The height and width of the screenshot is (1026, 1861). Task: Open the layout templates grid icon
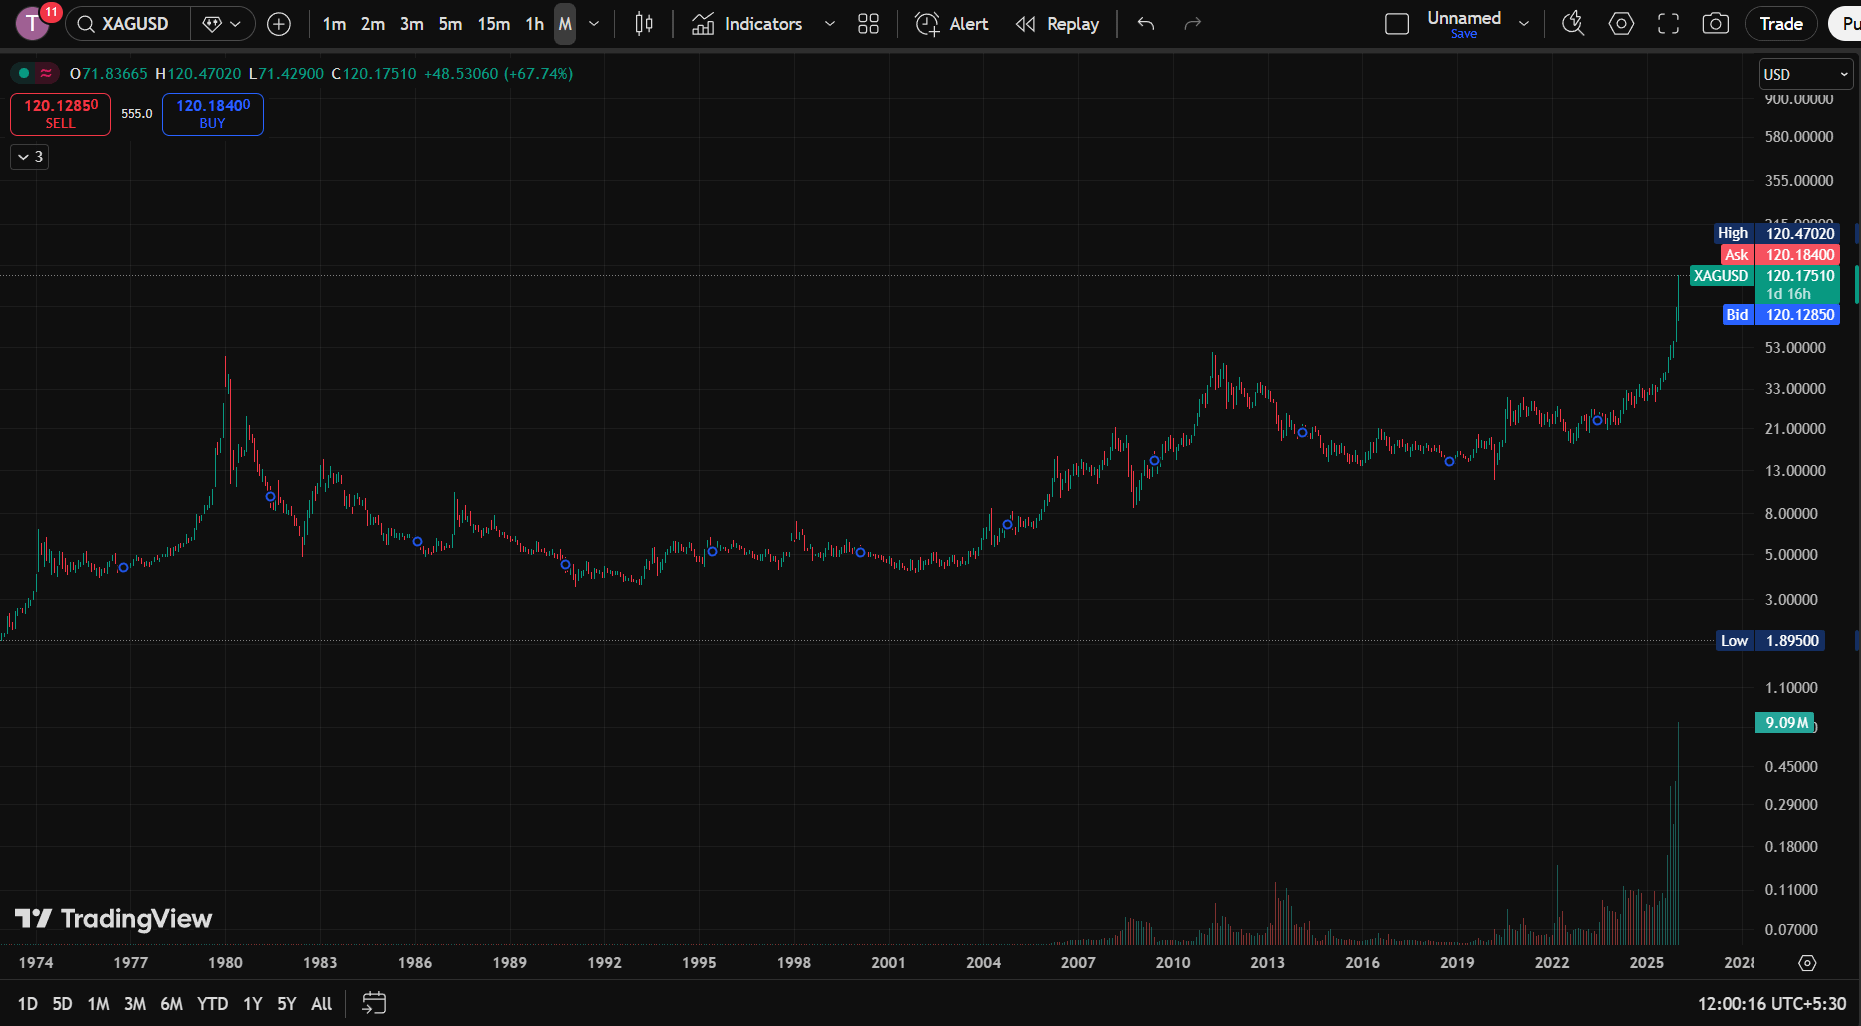868,24
